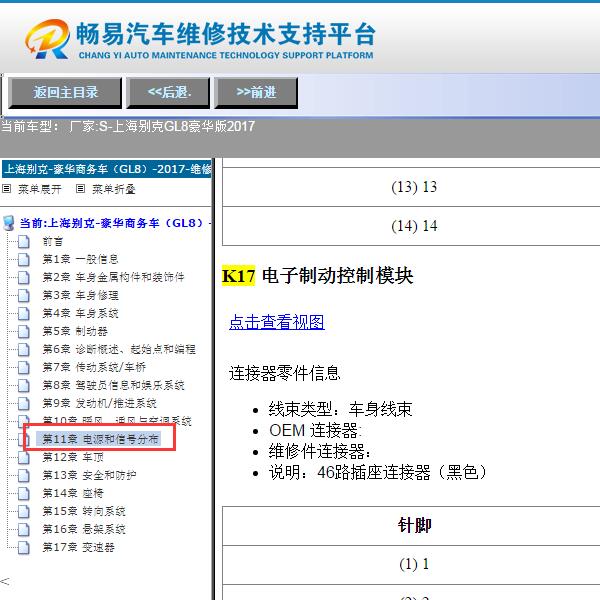Click the 说明：46路插座连接器 bullet
The width and height of the screenshot is (600, 600).
point(378,472)
